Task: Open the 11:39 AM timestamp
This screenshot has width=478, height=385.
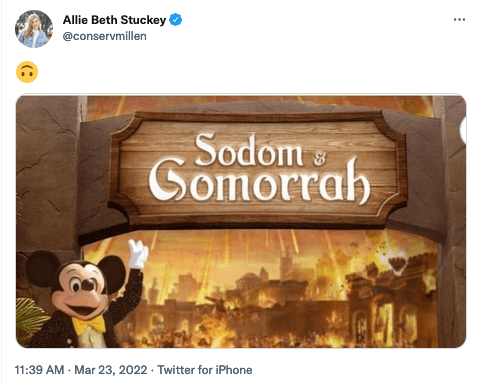Action: (x=39, y=370)
